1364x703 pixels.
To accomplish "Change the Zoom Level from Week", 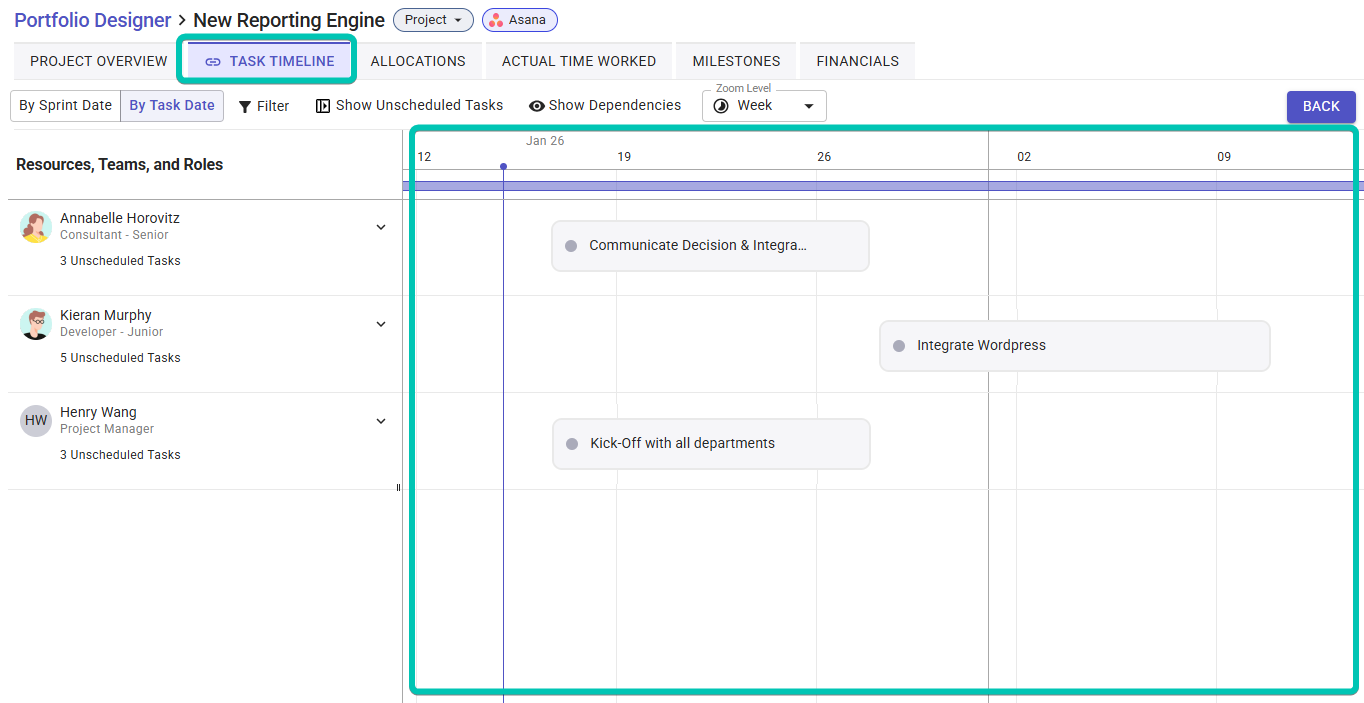I will tap(808, 106).
